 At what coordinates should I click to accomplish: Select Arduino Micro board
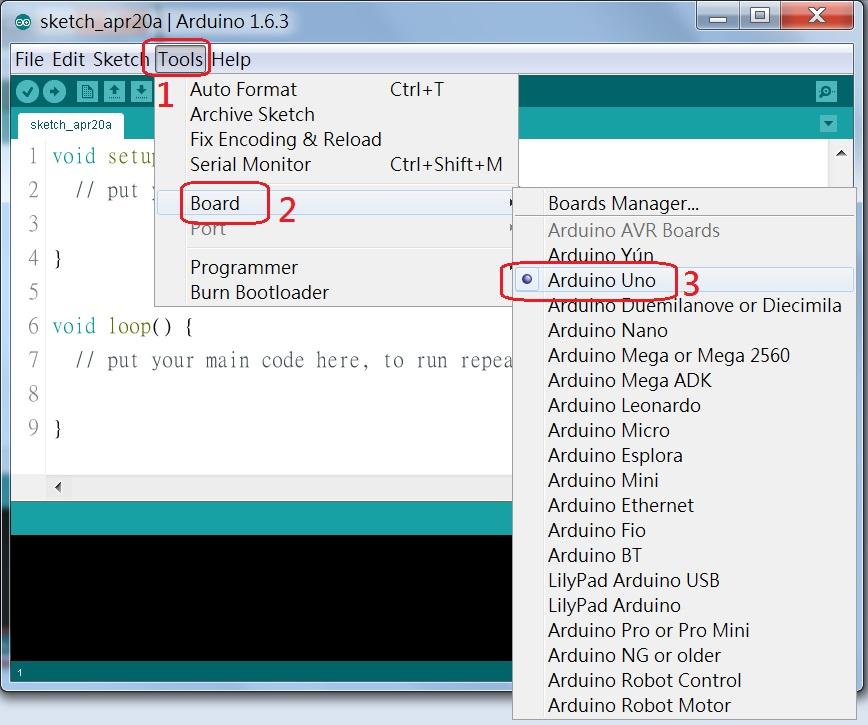(685, 430)
